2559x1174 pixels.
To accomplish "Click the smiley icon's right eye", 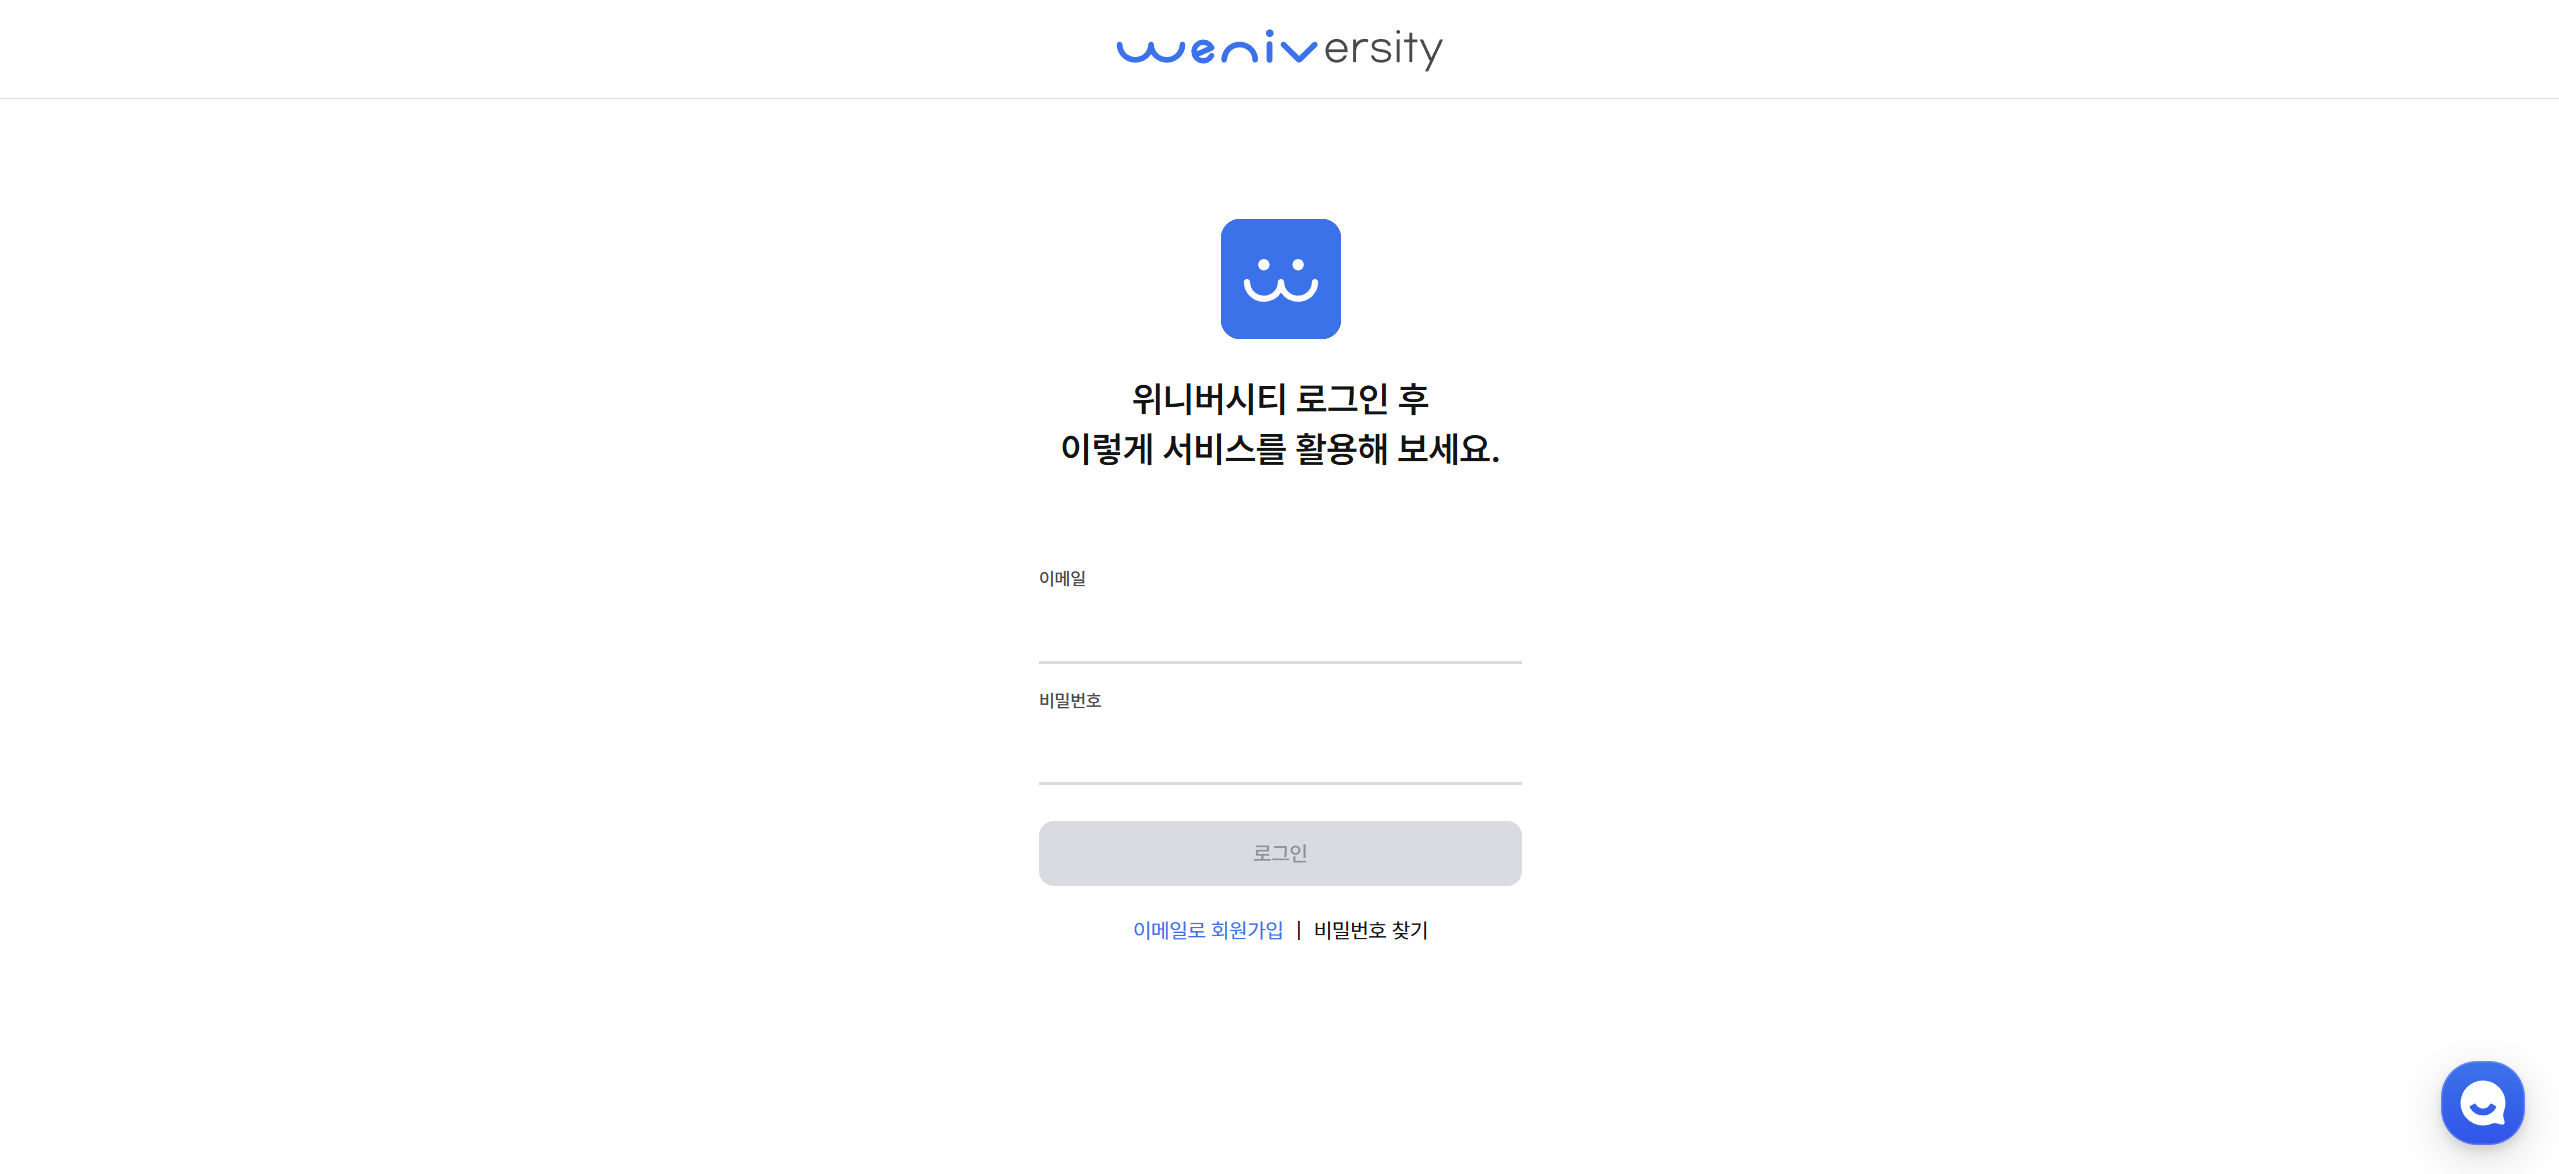I will click(x=1298, y=265).
